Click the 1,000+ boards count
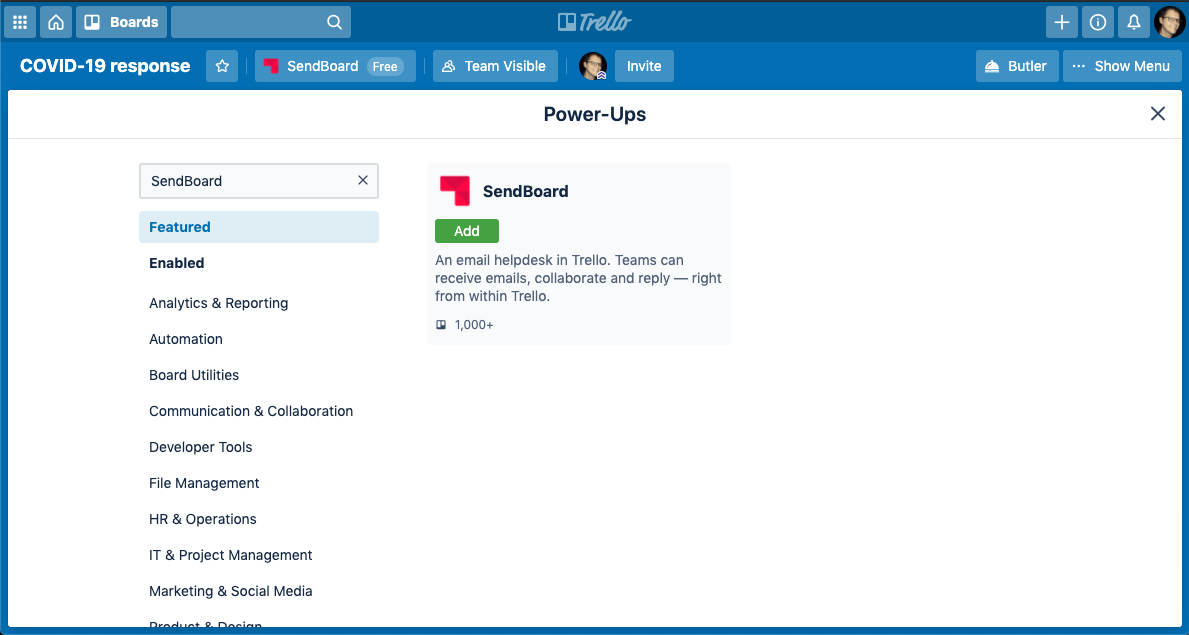This screenshot has height=635, width=1189. coord(474,325)
